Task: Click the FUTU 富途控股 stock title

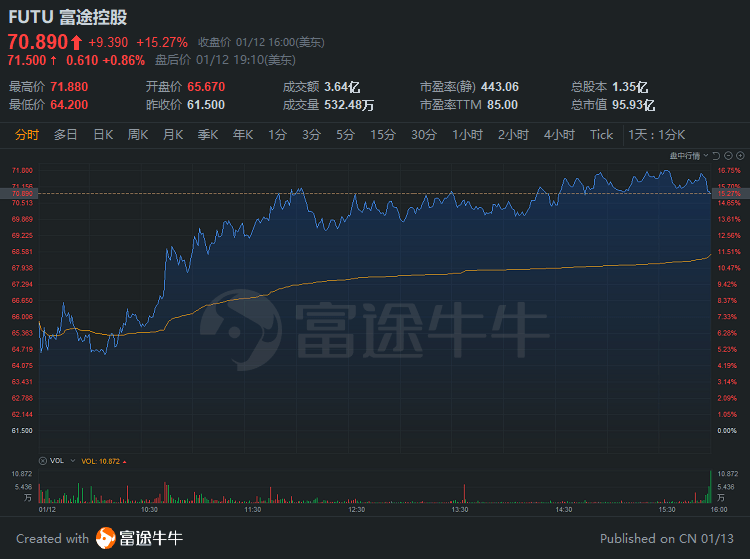Action: point(67,17)
